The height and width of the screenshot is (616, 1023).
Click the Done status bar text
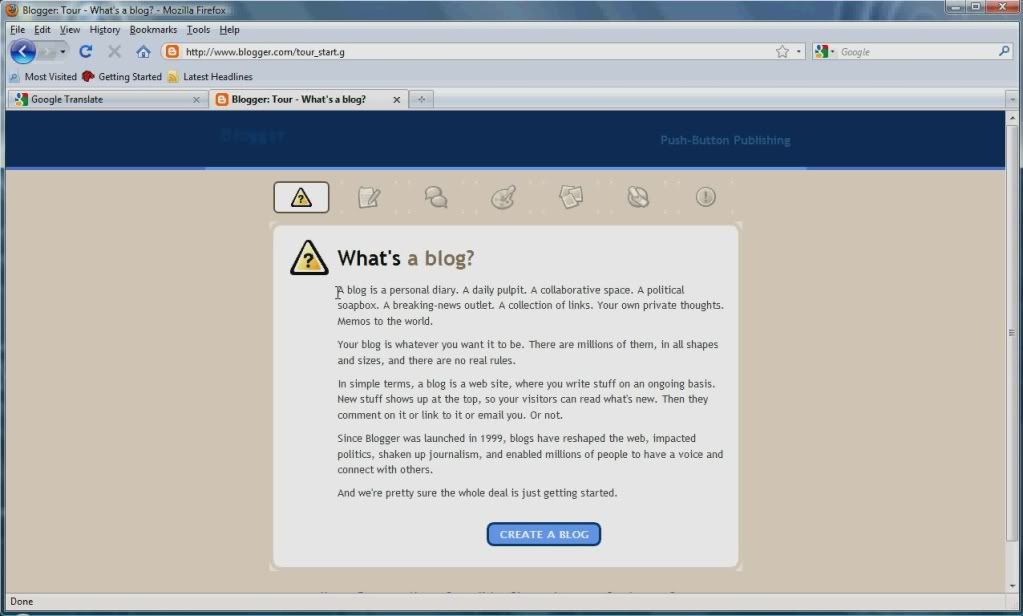[22, 602]
